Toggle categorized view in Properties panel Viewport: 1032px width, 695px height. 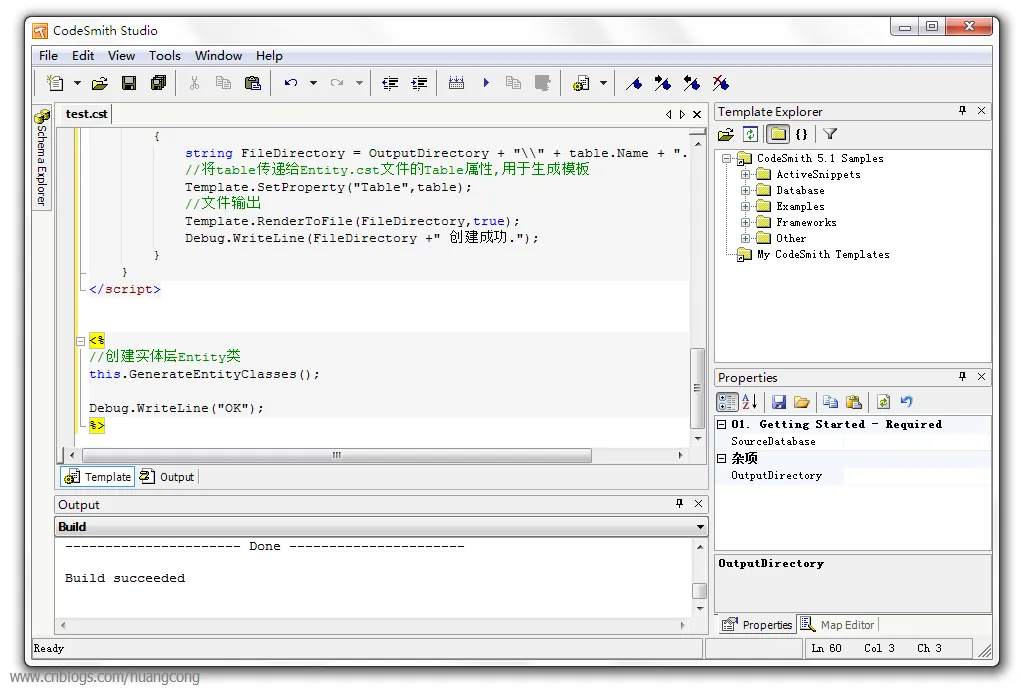point(727,402)
